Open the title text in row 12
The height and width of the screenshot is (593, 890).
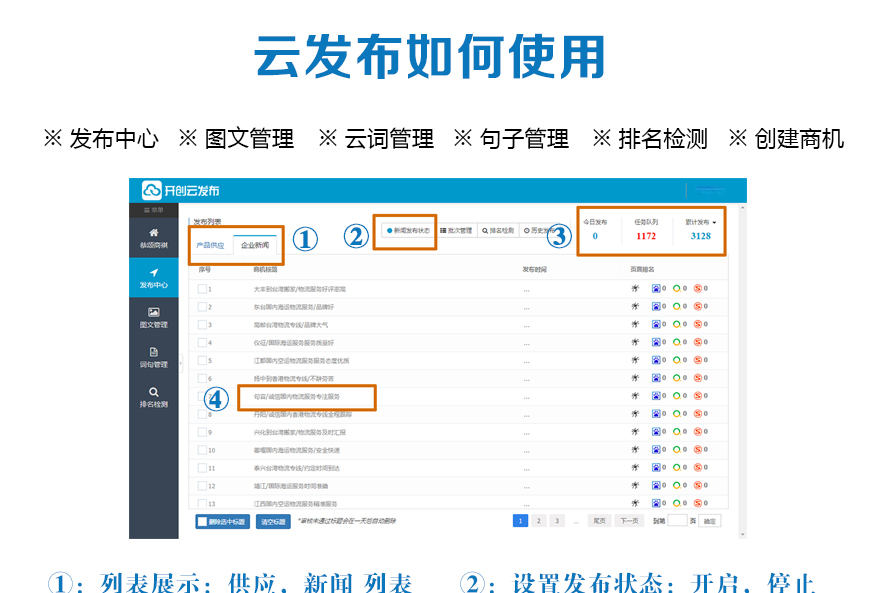[x=291, y=486]
